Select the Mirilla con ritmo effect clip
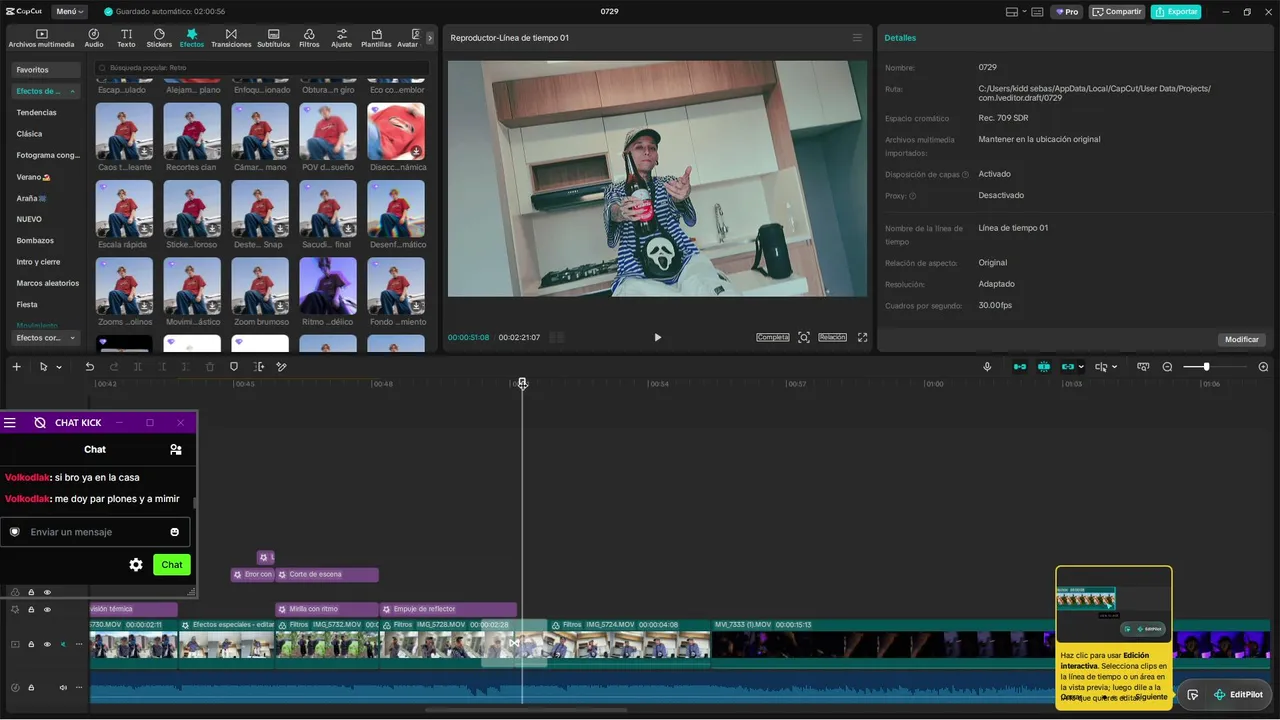The width and height of the screenshot is (1280, 720). 327,609
